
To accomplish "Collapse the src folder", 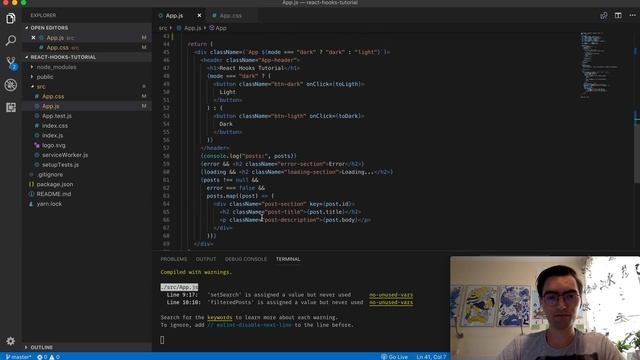I will pos(41,87).
